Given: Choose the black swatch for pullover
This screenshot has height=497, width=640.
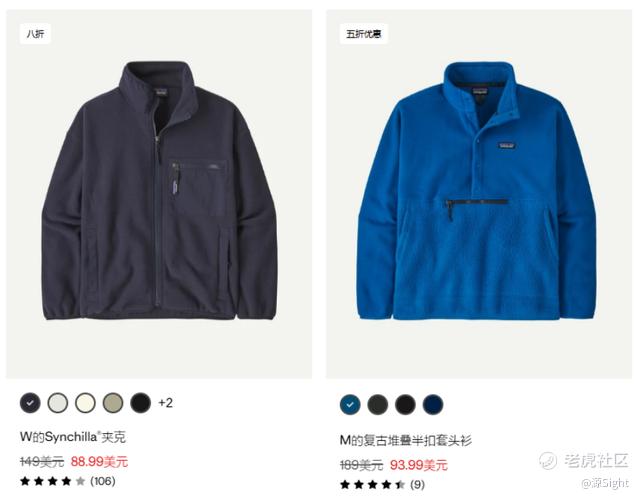Looking at the screenshot, I should [x=405, y=404].
